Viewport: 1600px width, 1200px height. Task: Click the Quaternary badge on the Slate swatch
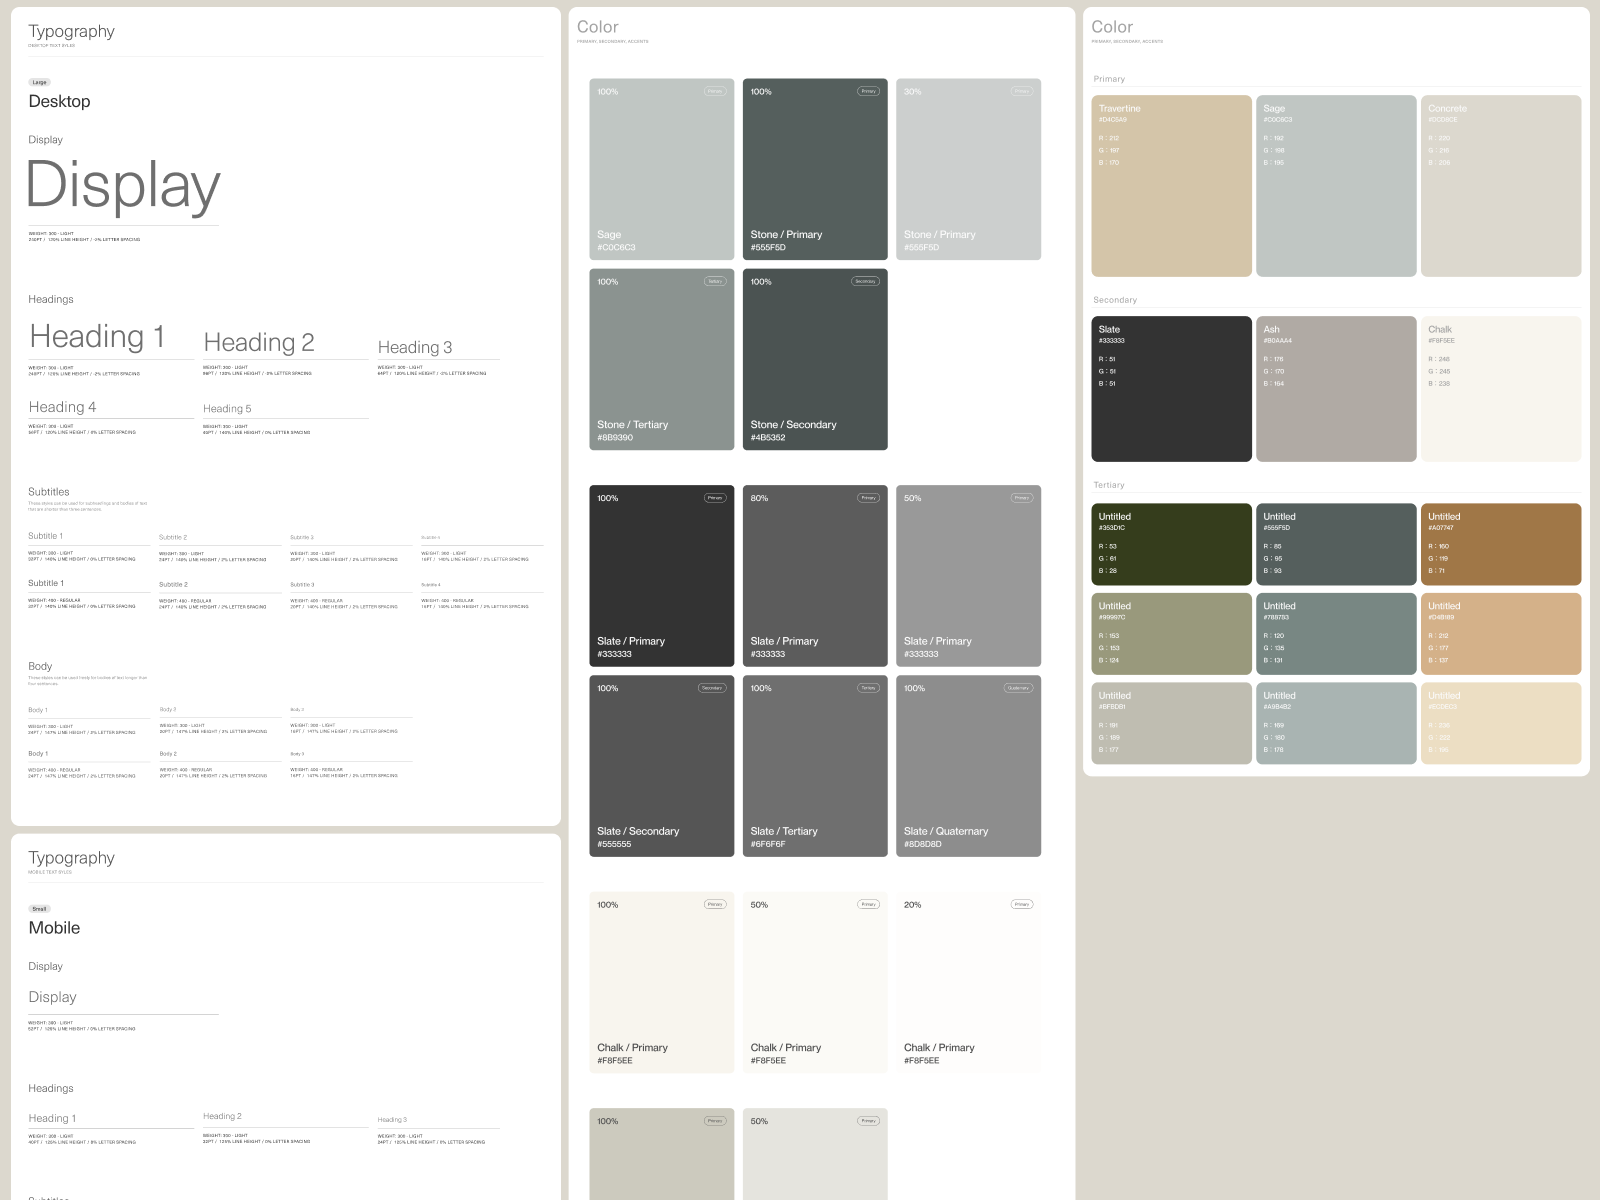coord(1018,688)
